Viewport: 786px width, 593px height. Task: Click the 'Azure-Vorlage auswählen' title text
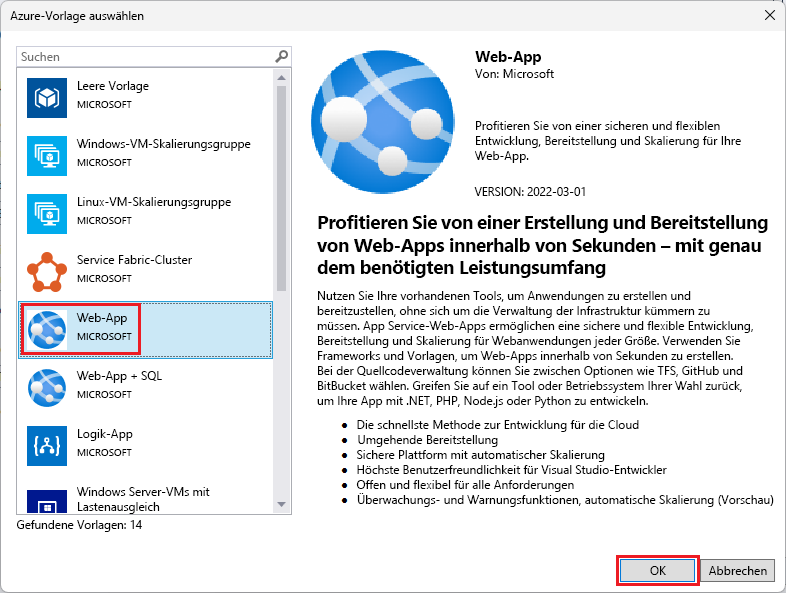click(77, 16)
